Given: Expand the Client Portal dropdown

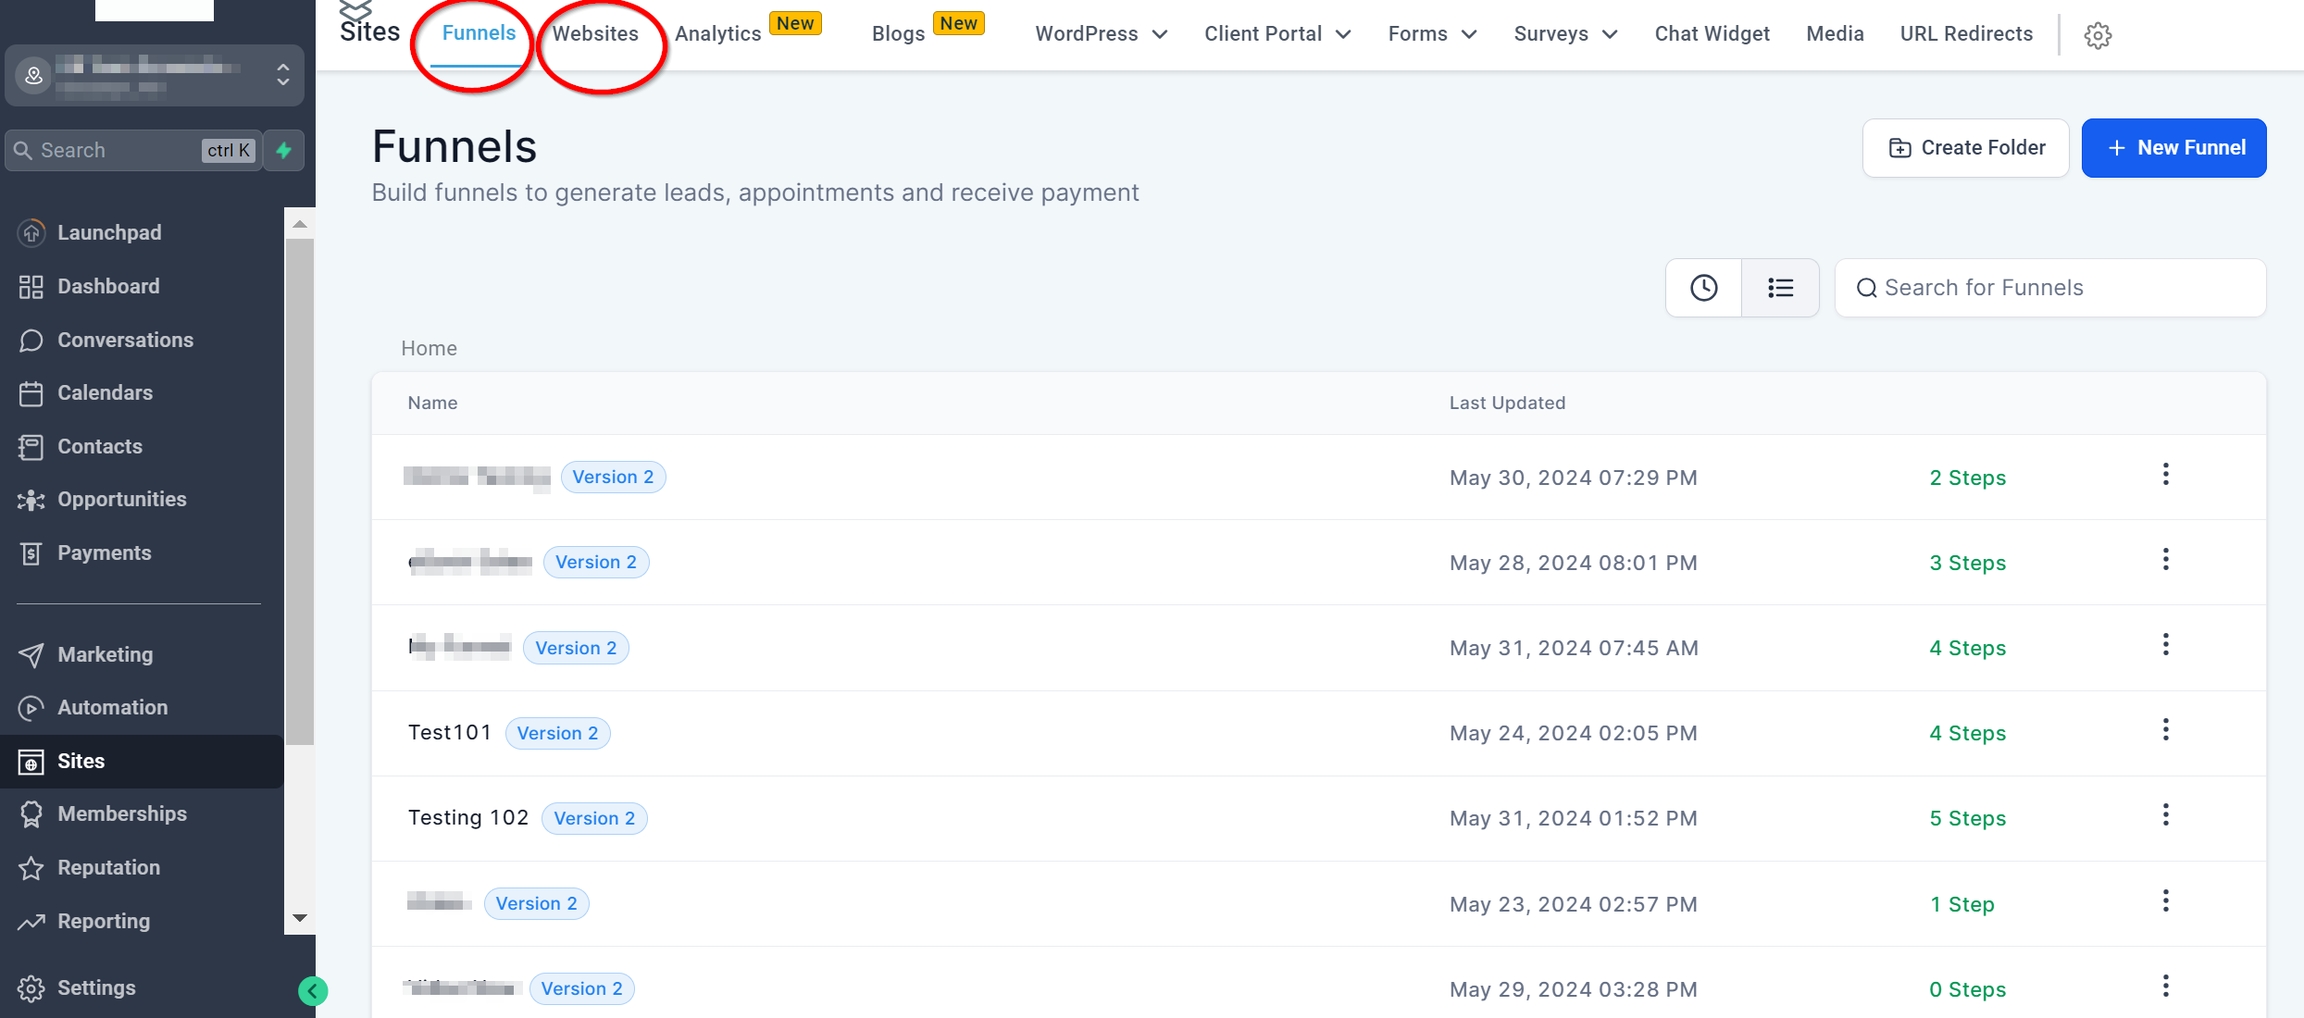Looking at the screenshot, I should pos(1277,34).
